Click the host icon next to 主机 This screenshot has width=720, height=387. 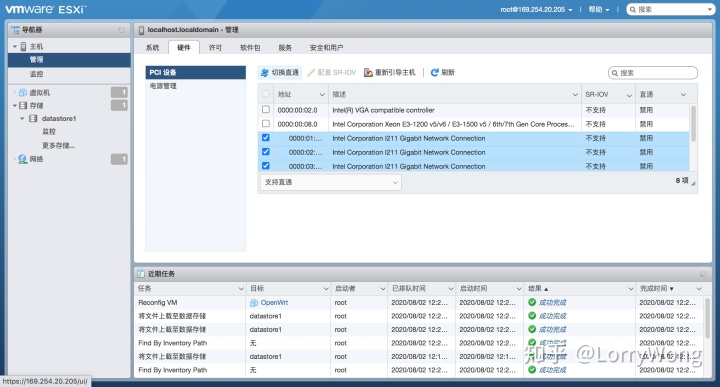pos(23,46)
